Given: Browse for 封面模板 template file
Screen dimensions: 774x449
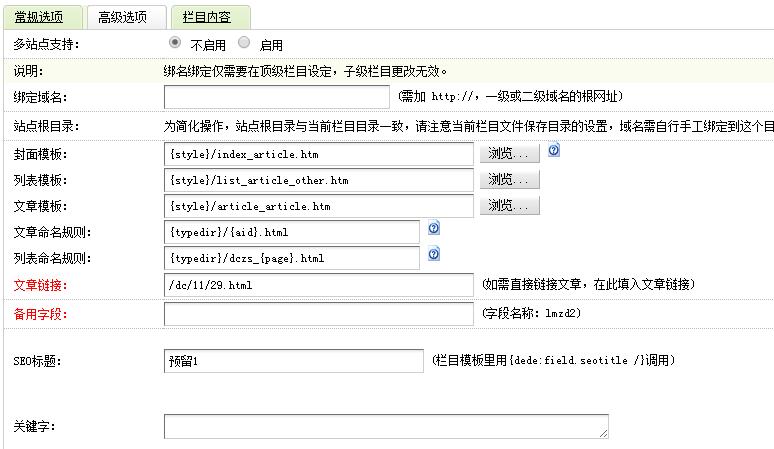Looking at the screenshot, I should coord(509,153).
